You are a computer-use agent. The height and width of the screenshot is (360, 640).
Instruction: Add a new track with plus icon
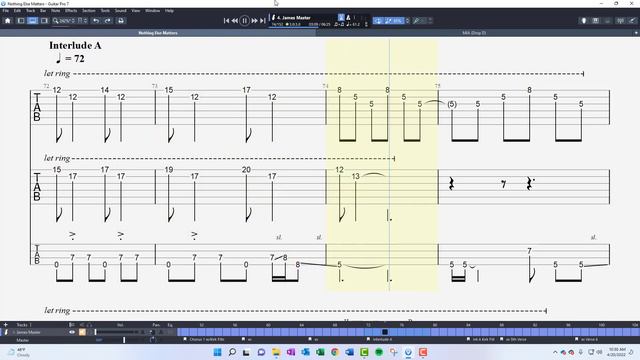tap(5, 325)
